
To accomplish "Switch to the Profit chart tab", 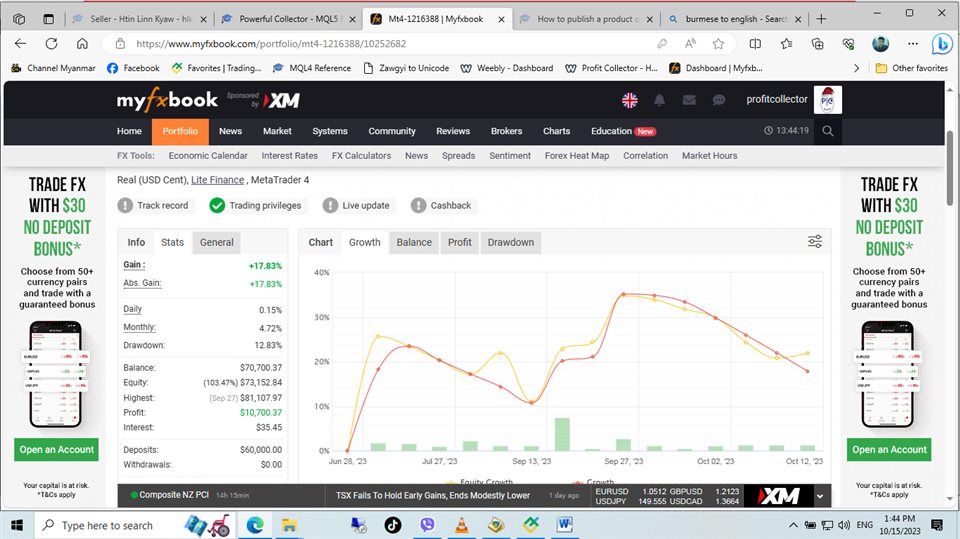I will coord(459,242).
